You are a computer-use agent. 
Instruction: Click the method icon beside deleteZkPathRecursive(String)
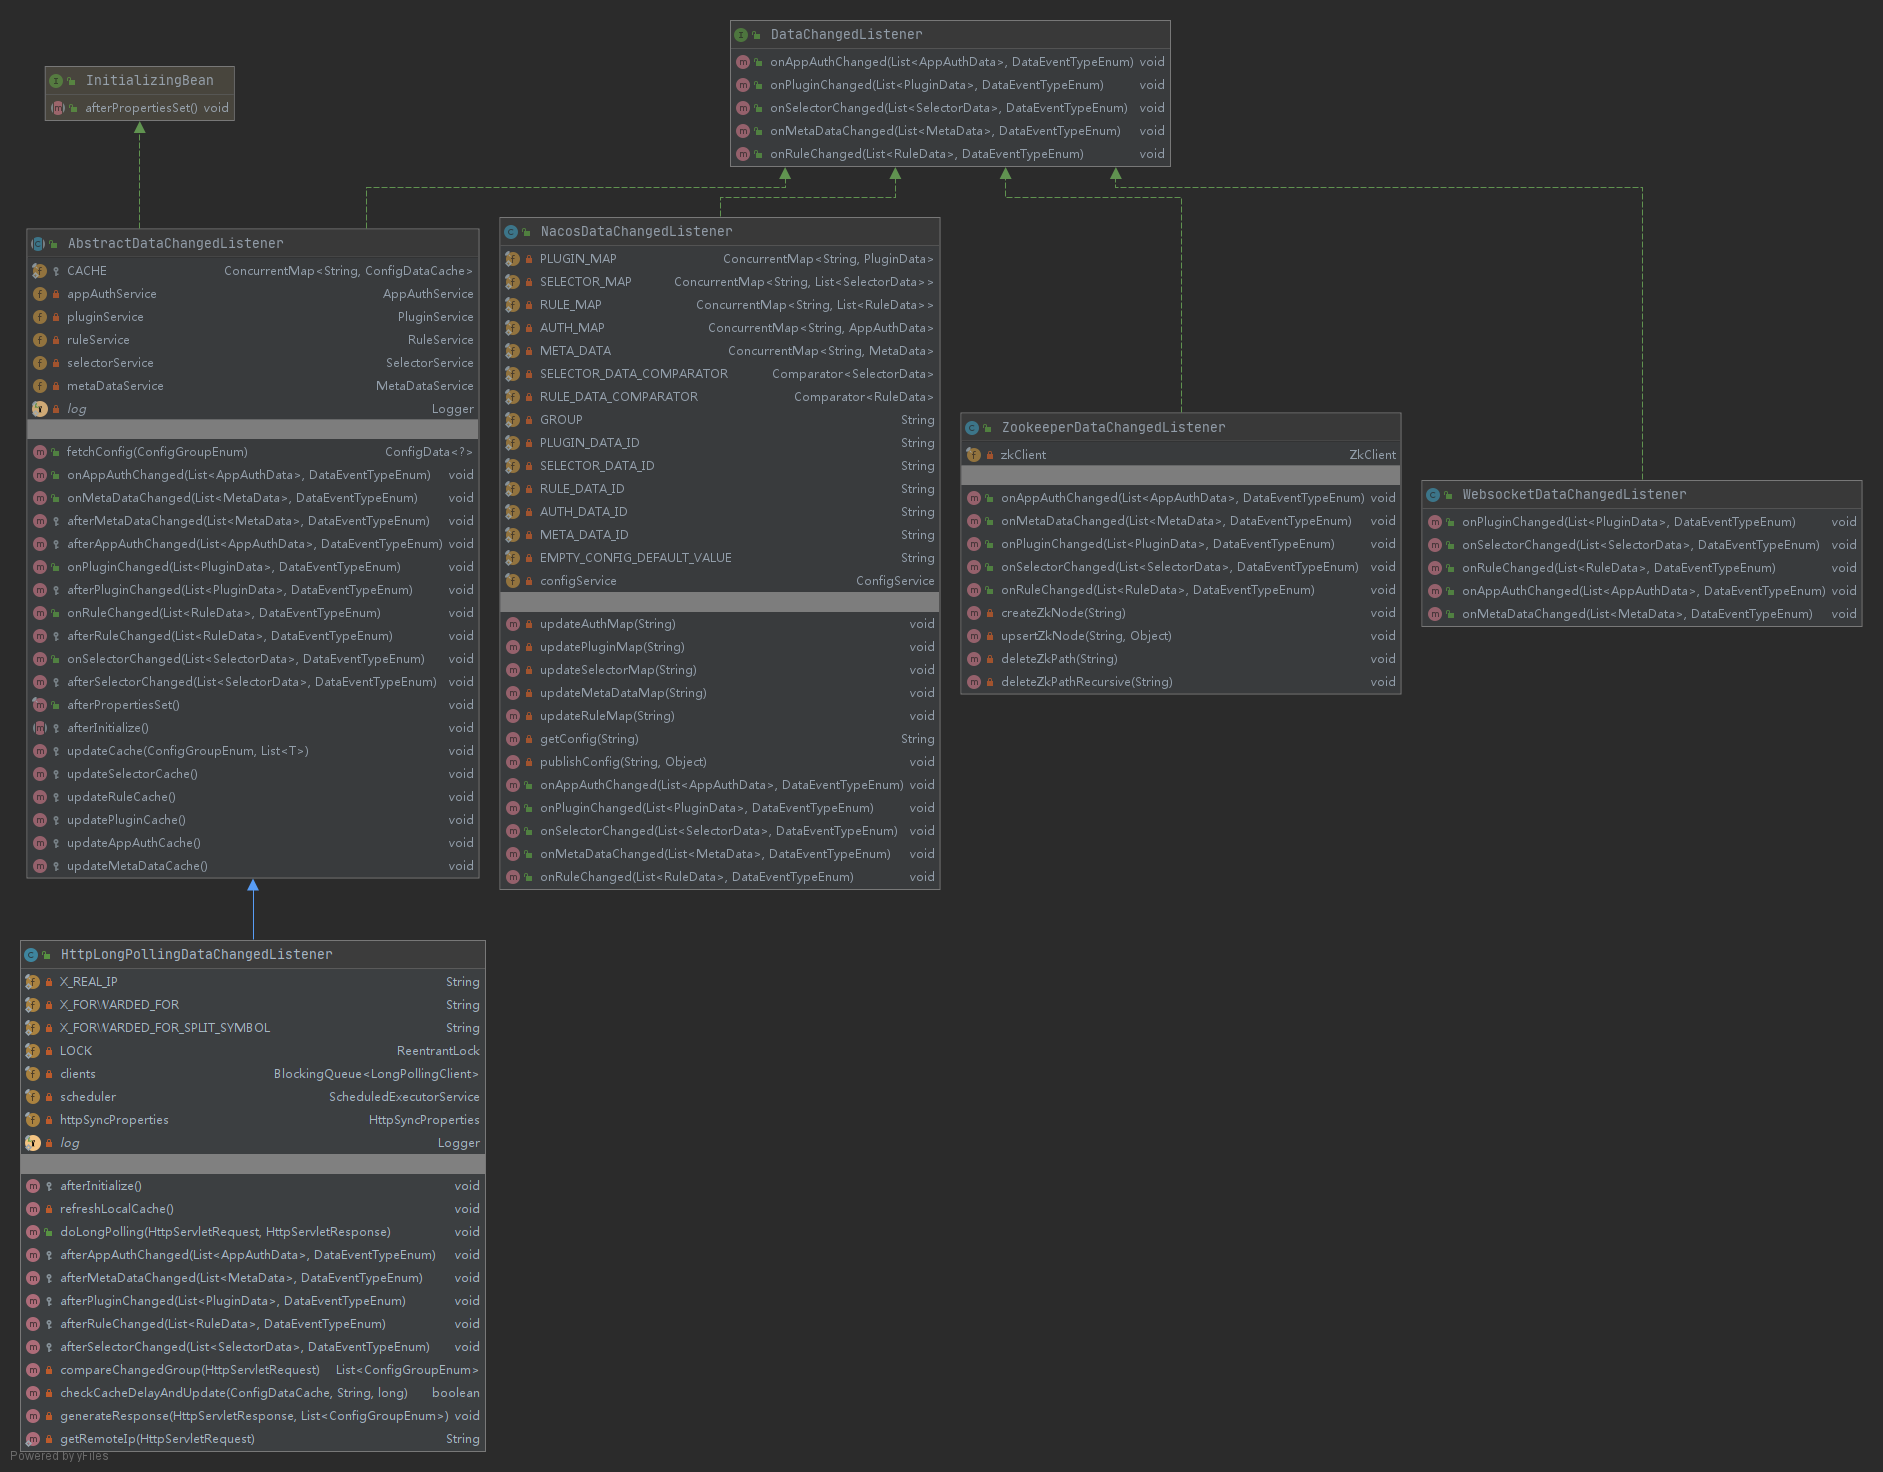point(974,682)
